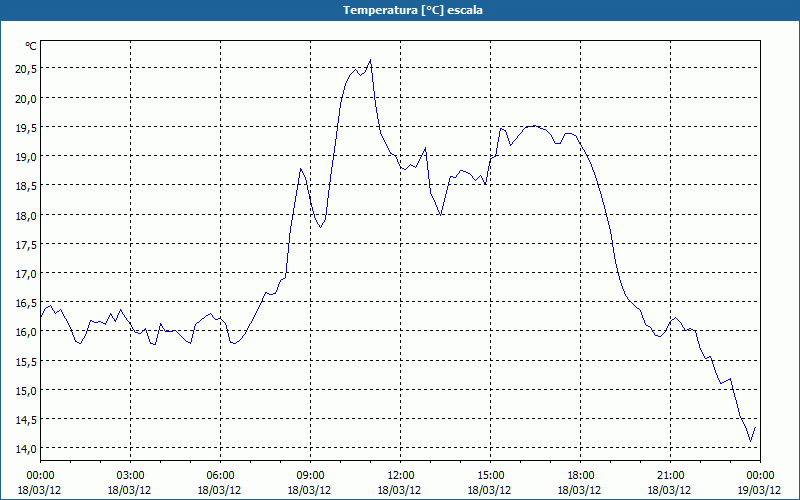The image size is (800, 500).
Task: Select the 20,0 y-axis value
Action: [x=26, y=99]
